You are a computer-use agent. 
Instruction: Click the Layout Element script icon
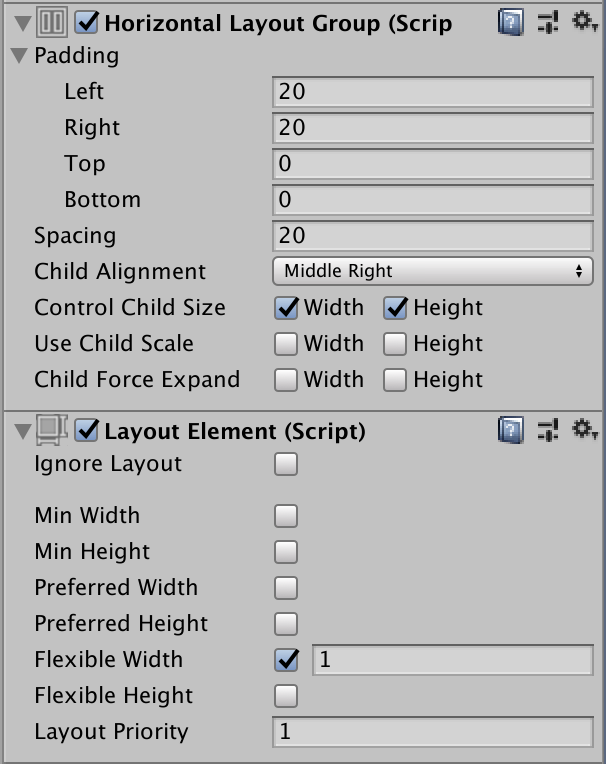click(51, 430)
